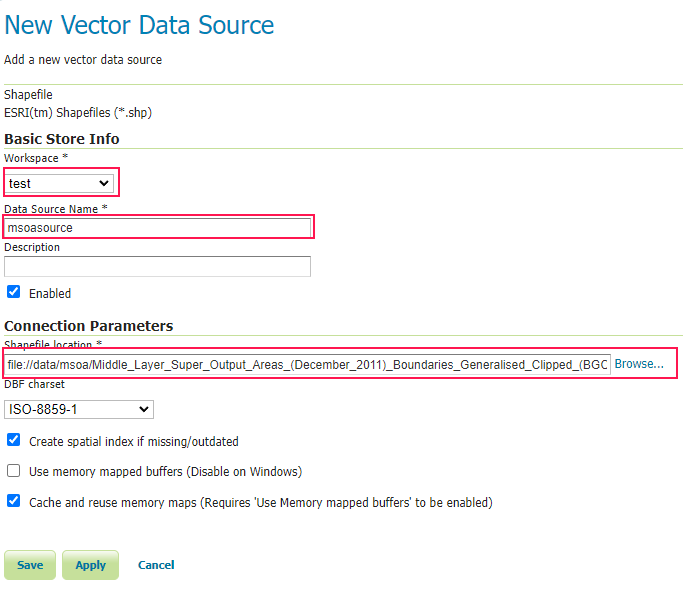Expand the DBF charset ISO-8859-1 dropdown

[x=79, y=409]
